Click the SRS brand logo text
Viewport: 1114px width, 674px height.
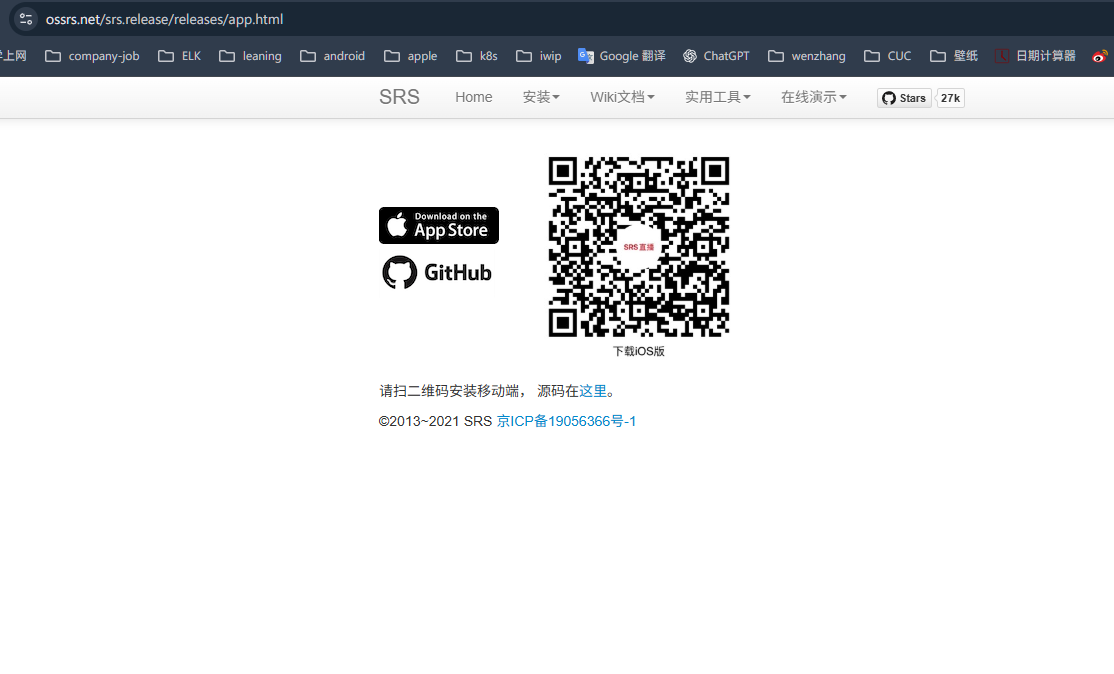pos(399,97)
